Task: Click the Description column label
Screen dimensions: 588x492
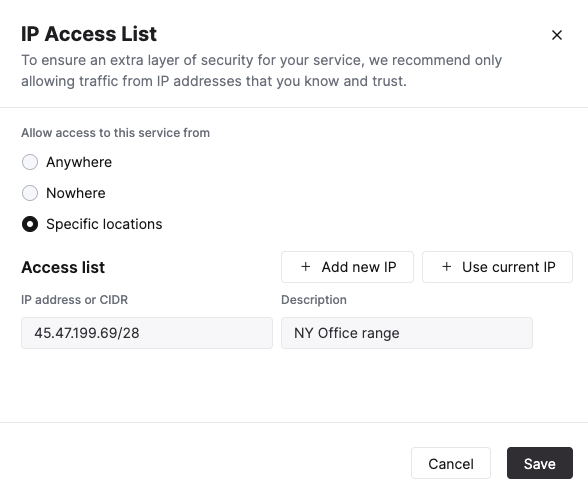Action: [x=314, y=300]
